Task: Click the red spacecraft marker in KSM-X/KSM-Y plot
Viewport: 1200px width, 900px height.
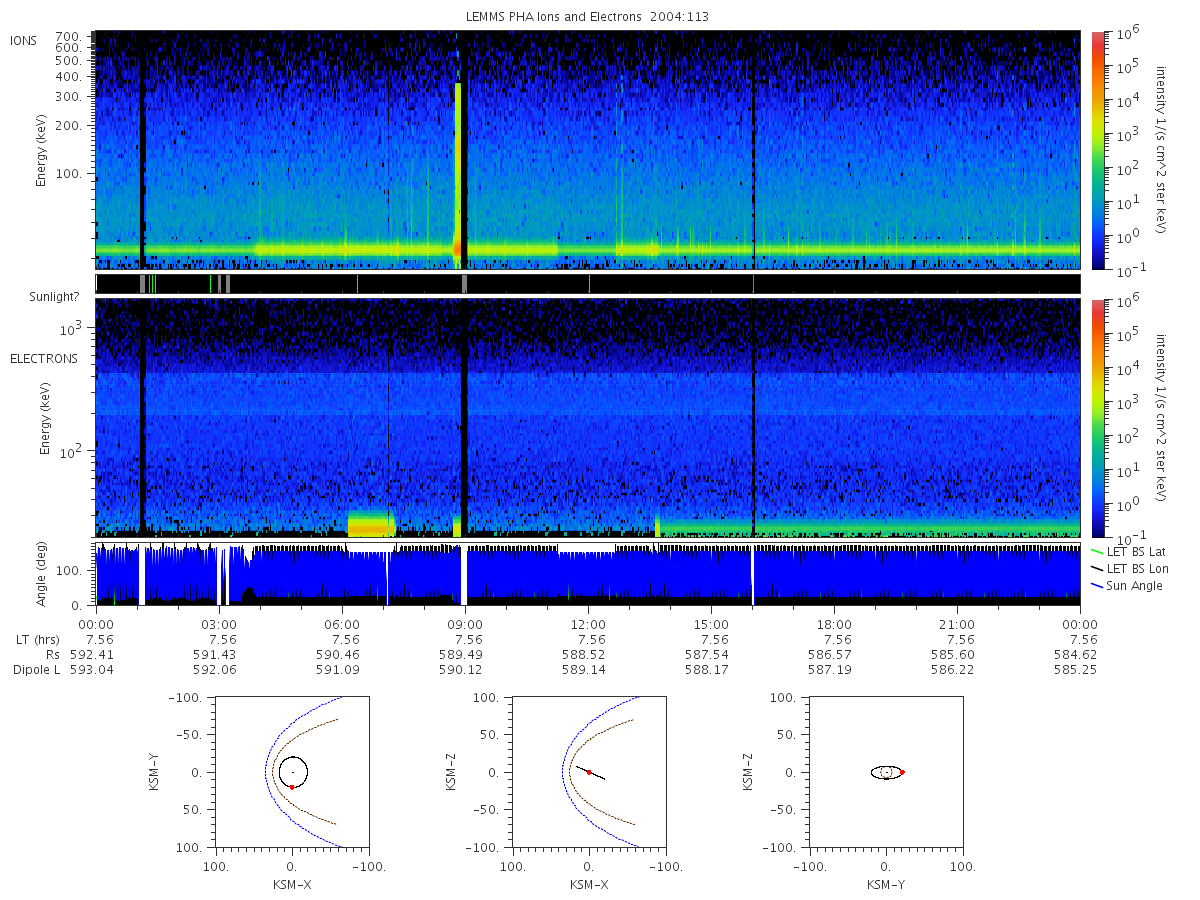Action: pyautogui.click(x=291, y=788)
